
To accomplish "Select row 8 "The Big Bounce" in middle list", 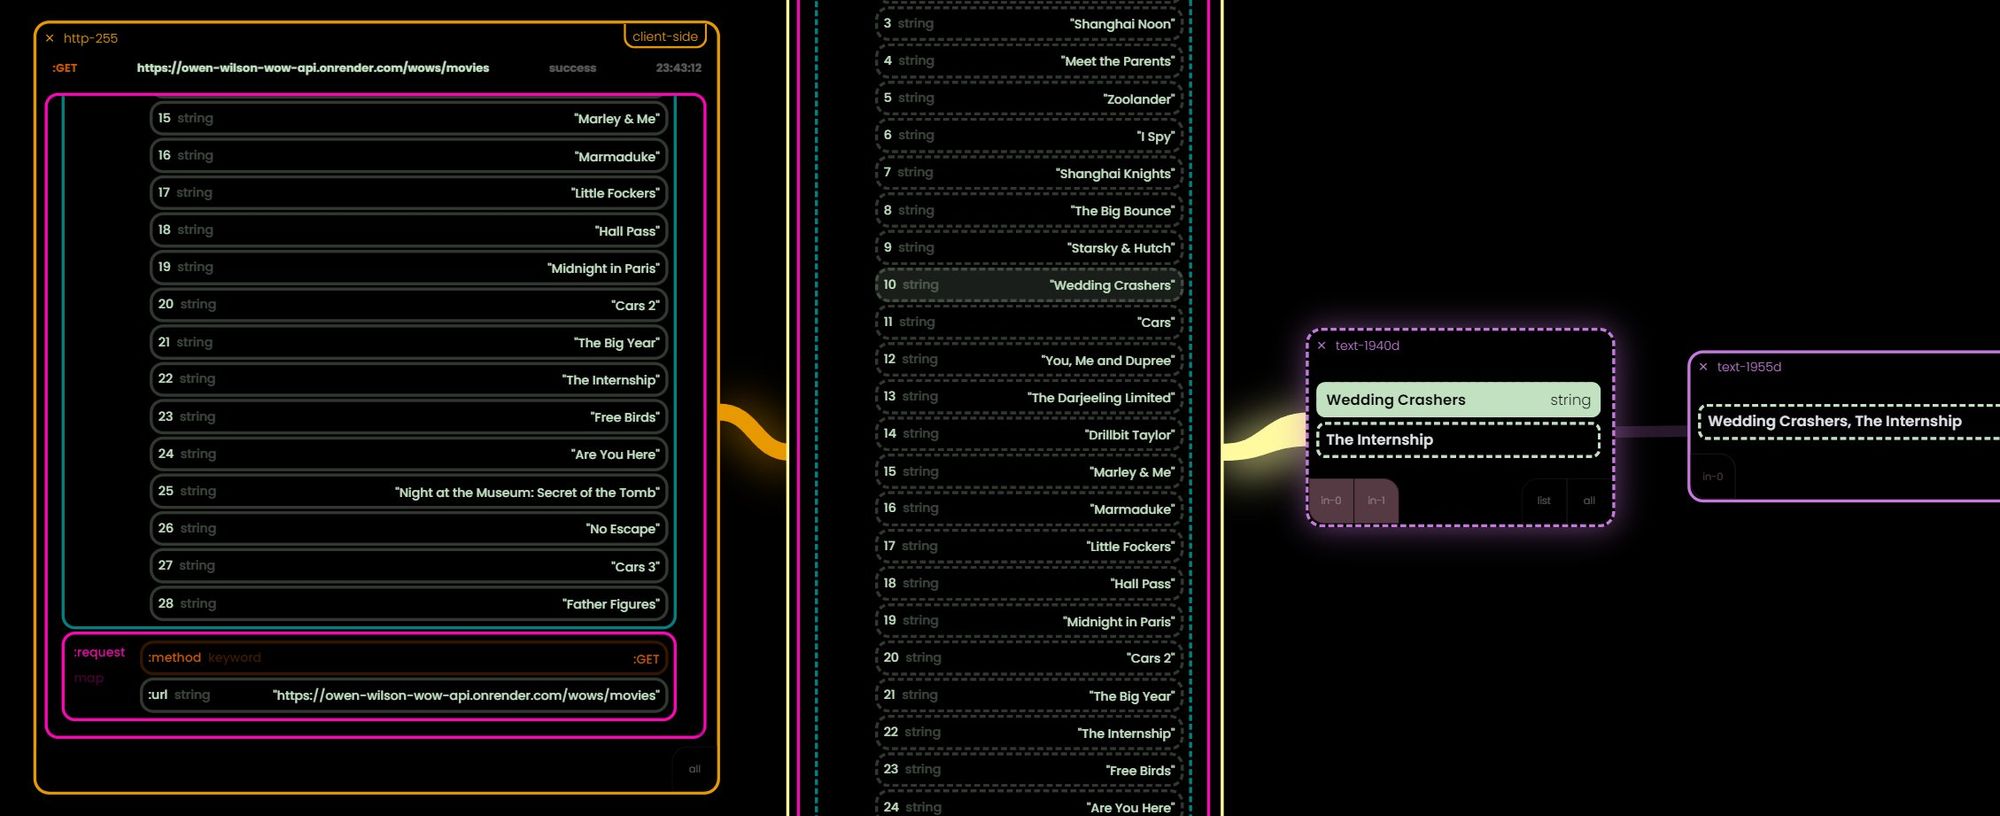I will [x=1029, y=210].
